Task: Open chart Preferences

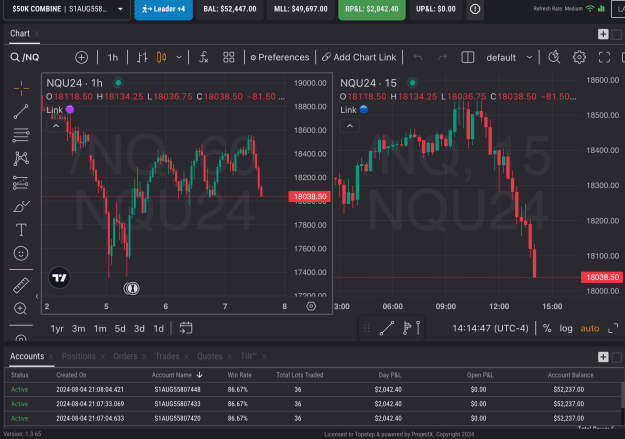Action: click(x=280, y=57)
